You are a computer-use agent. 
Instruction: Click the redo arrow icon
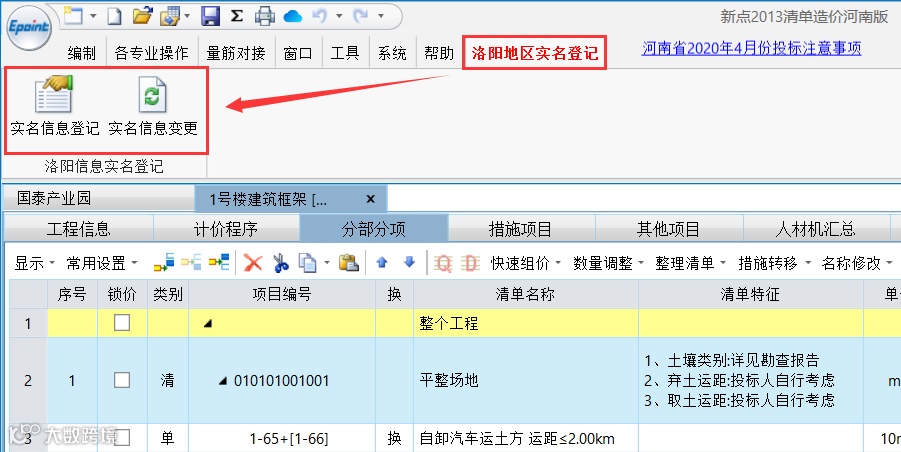tap(361, 16)
